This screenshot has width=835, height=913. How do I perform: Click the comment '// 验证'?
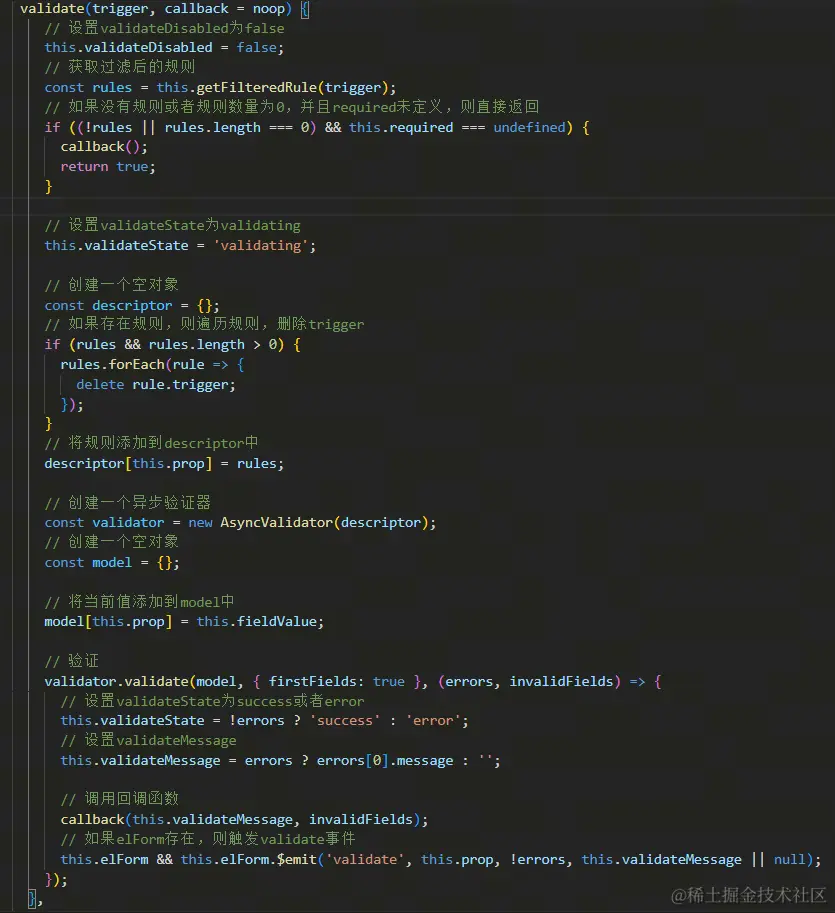click(x=72, y=661)
